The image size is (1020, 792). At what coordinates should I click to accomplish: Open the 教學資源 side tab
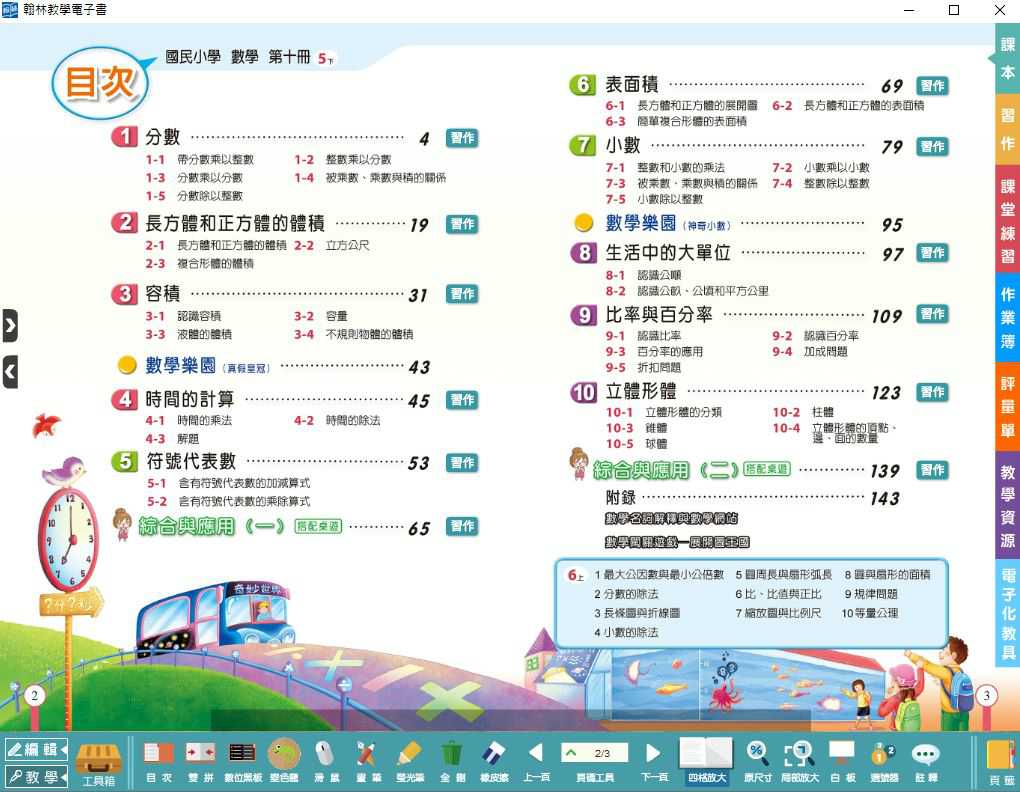(x=1007, y=506)
